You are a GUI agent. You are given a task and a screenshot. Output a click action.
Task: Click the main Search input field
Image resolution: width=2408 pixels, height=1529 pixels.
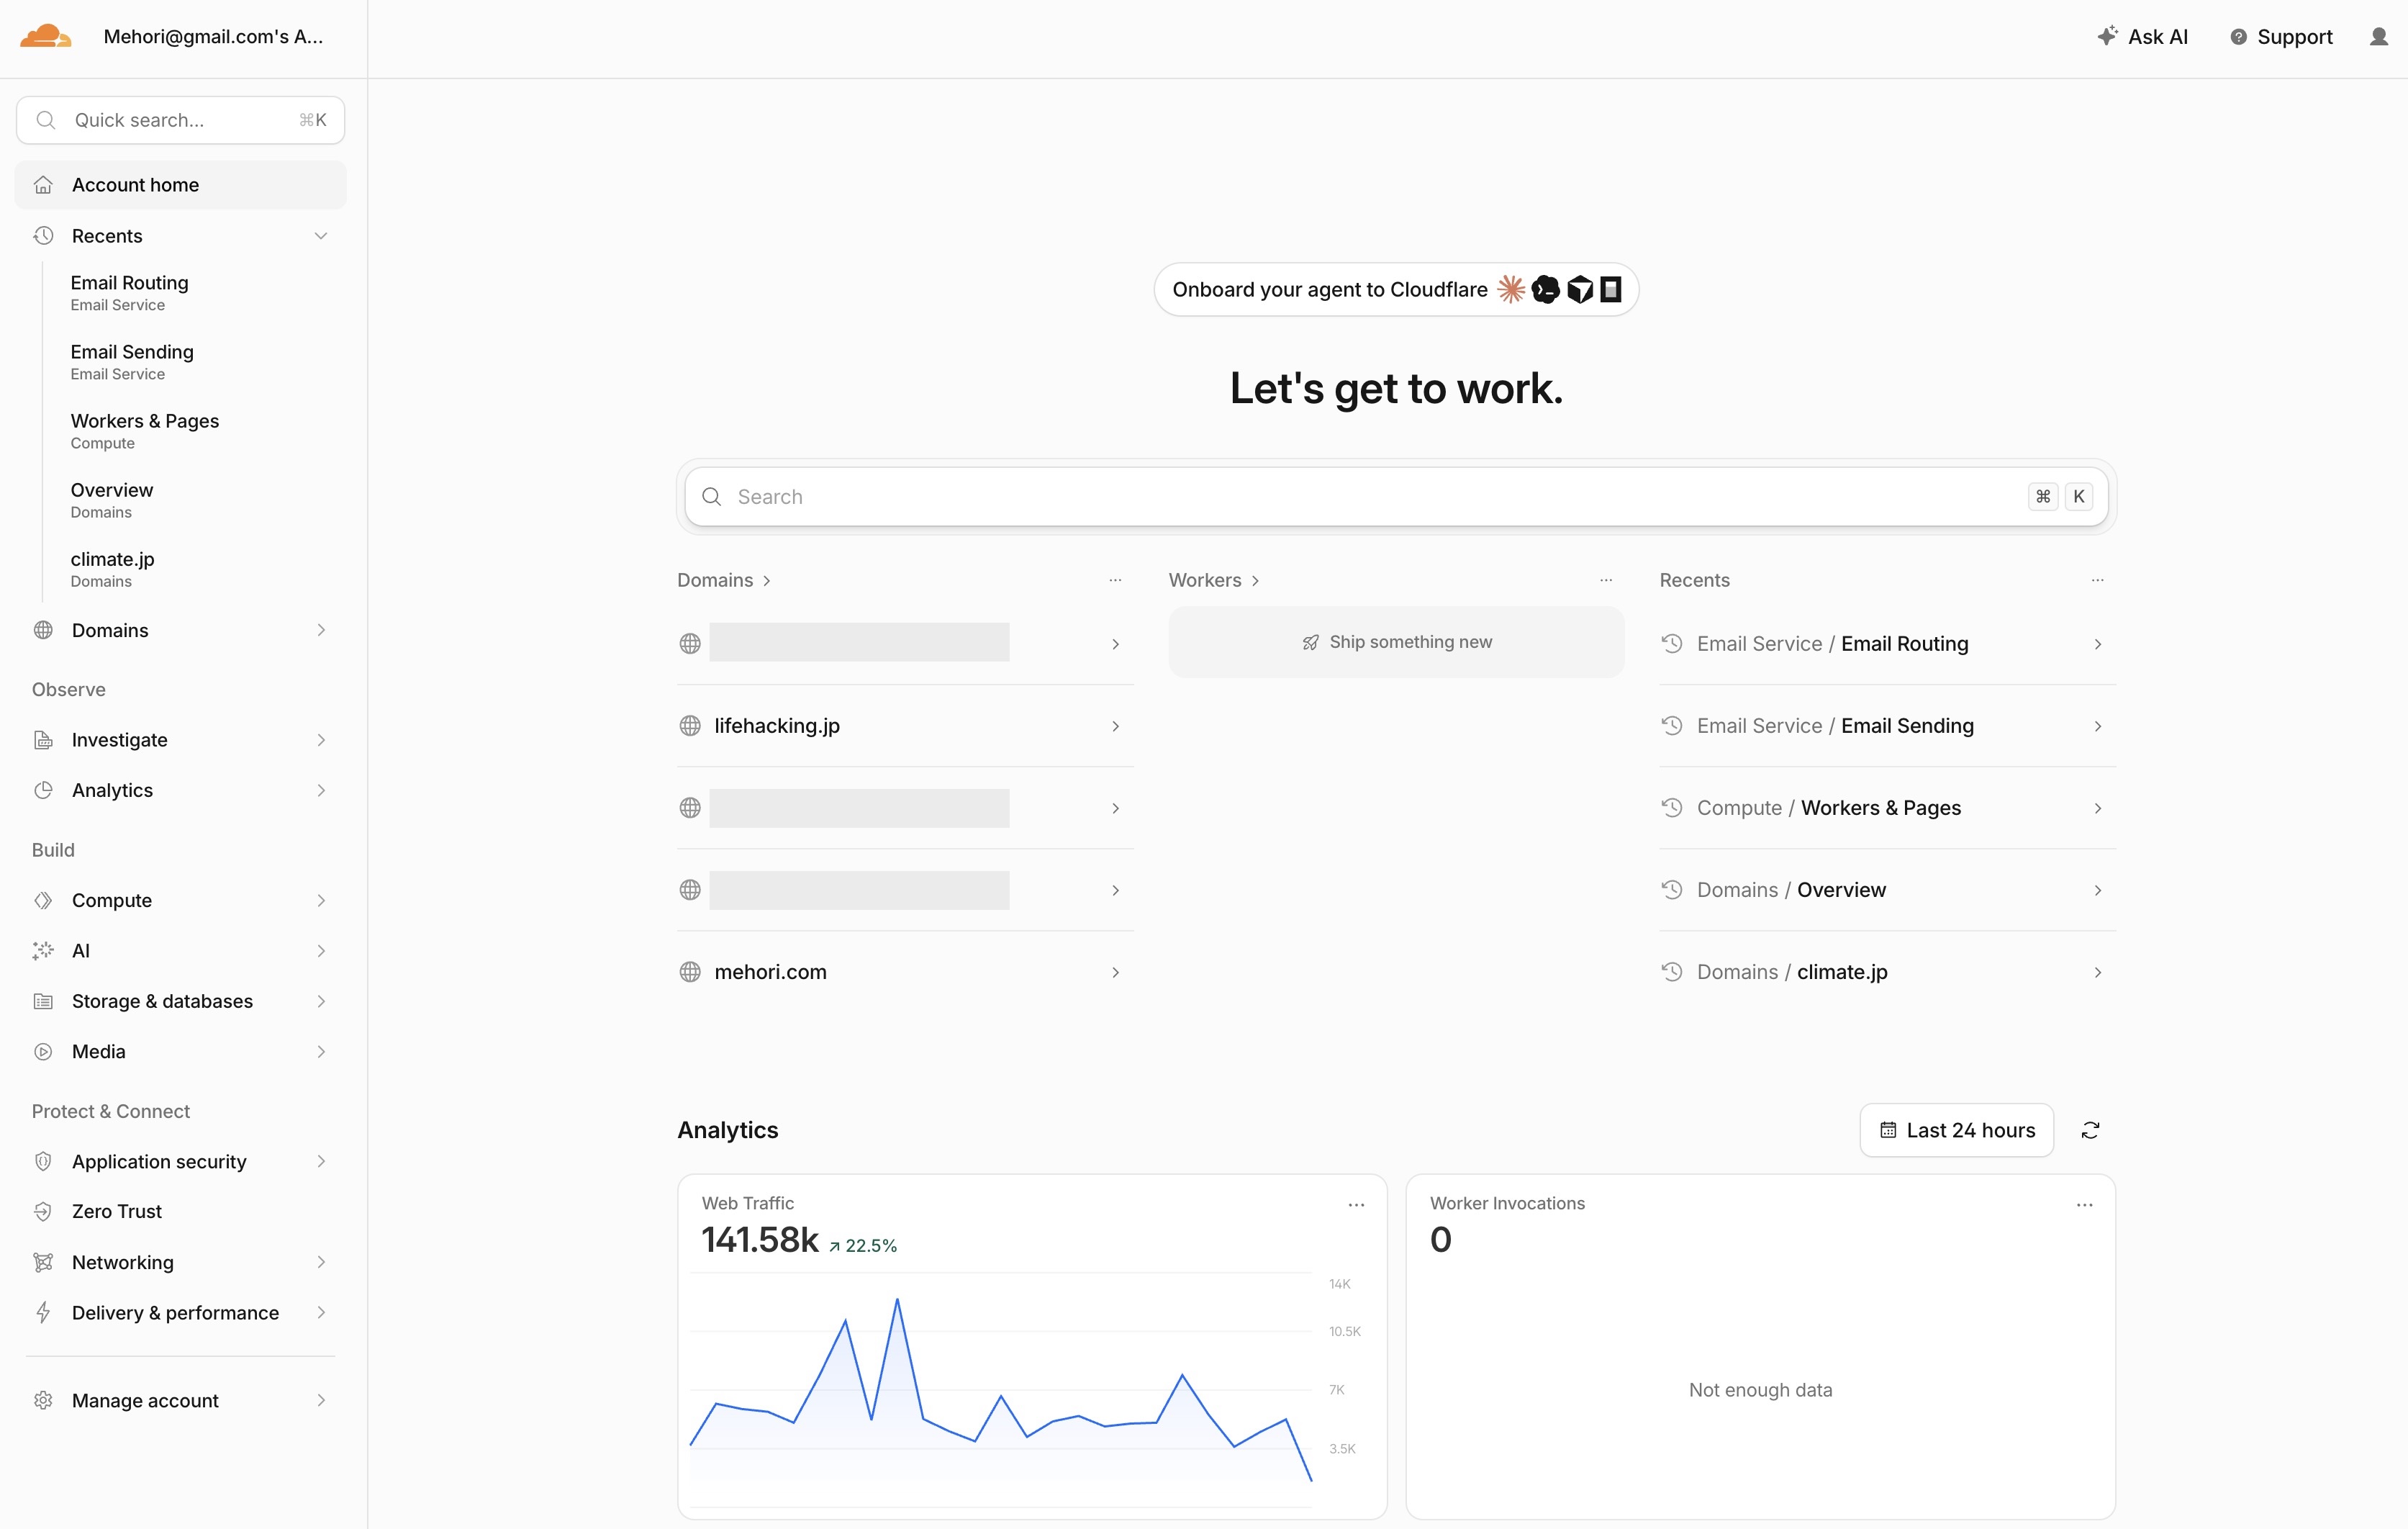click(1396, 497)
